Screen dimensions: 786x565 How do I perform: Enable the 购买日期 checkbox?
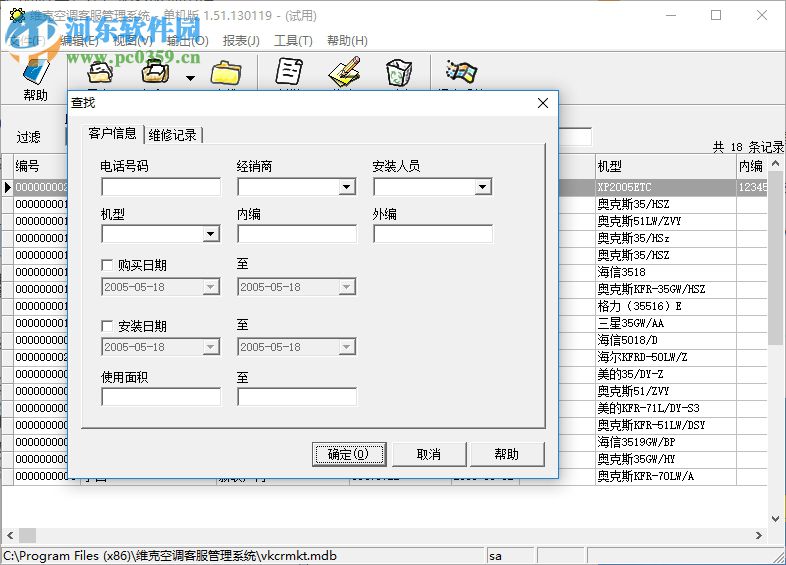click(107, 265)
